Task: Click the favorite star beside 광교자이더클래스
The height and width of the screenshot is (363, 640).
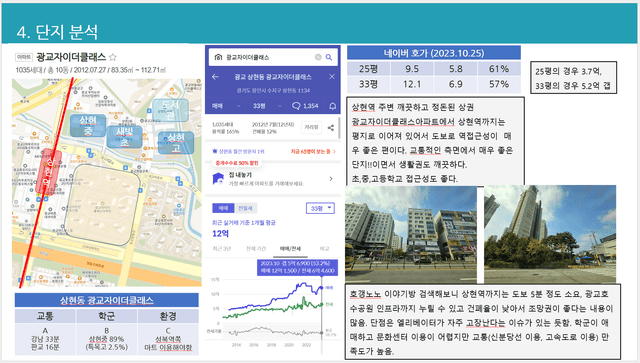Action: tap(113, 57)
